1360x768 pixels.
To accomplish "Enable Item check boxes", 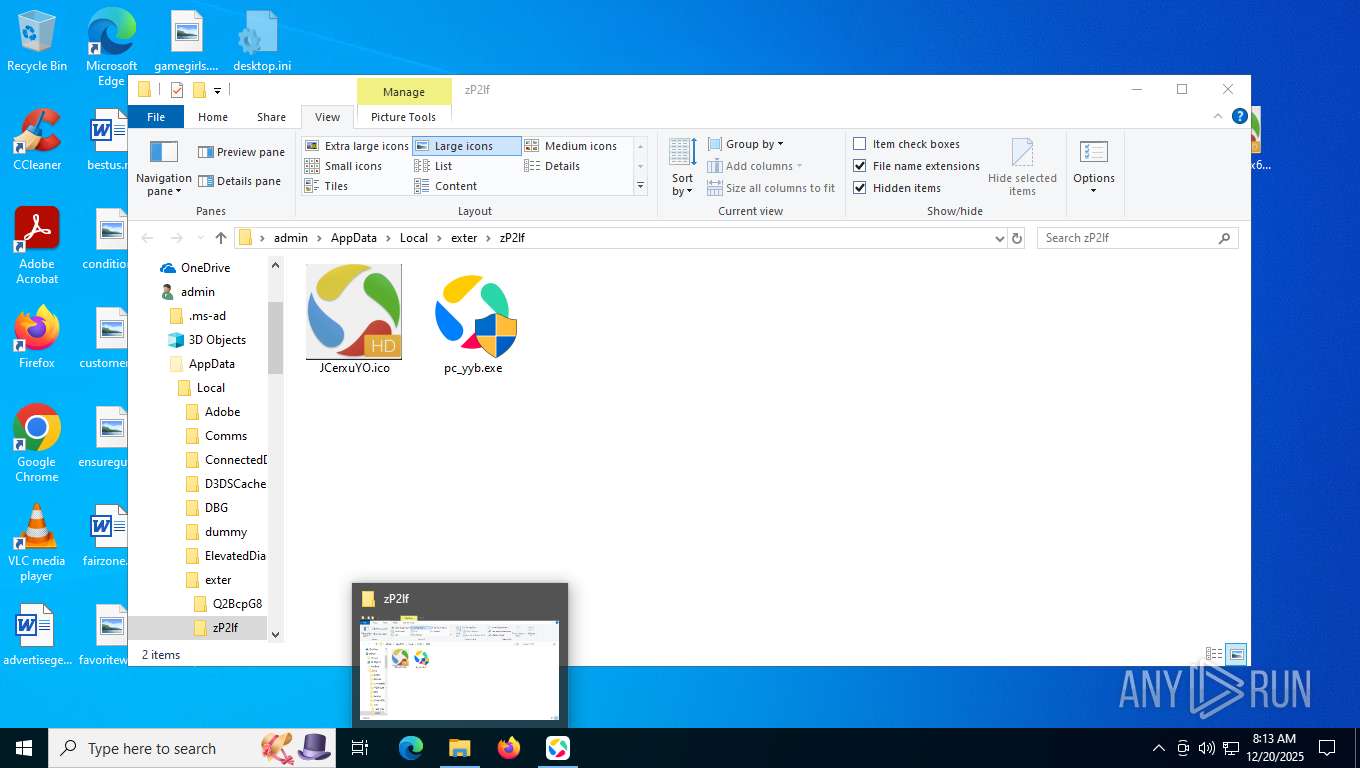I will click(x=906, y=144).
